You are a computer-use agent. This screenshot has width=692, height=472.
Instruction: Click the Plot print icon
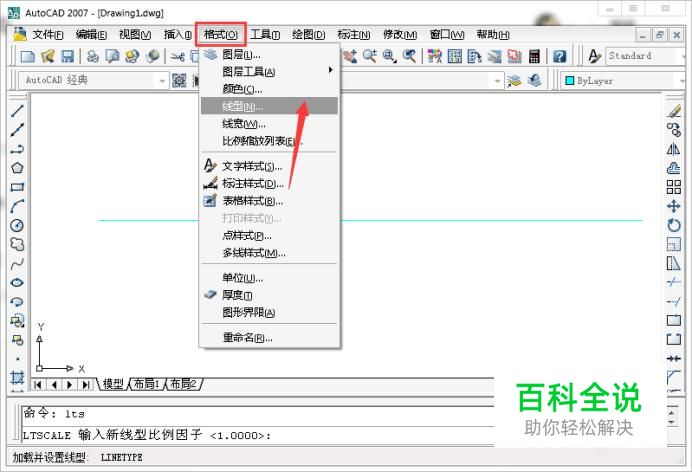pyautogui.click(x=92, y=56)
